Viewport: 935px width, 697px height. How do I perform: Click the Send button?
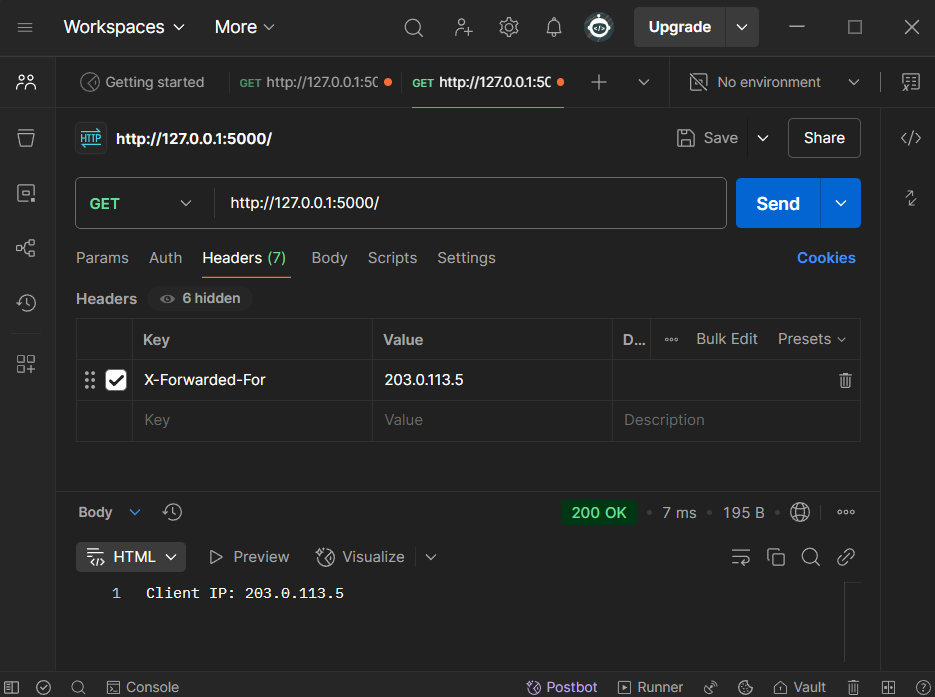click(777, 203)
